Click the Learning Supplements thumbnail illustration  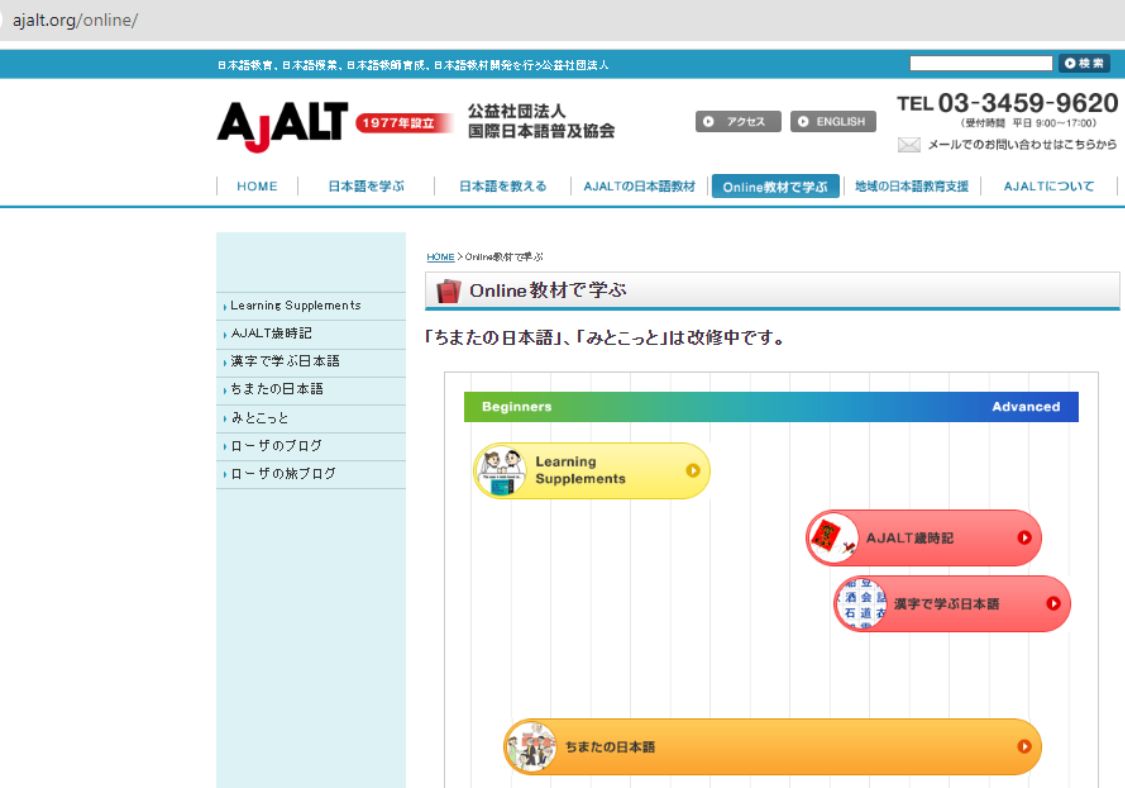[x=501, y=471]
